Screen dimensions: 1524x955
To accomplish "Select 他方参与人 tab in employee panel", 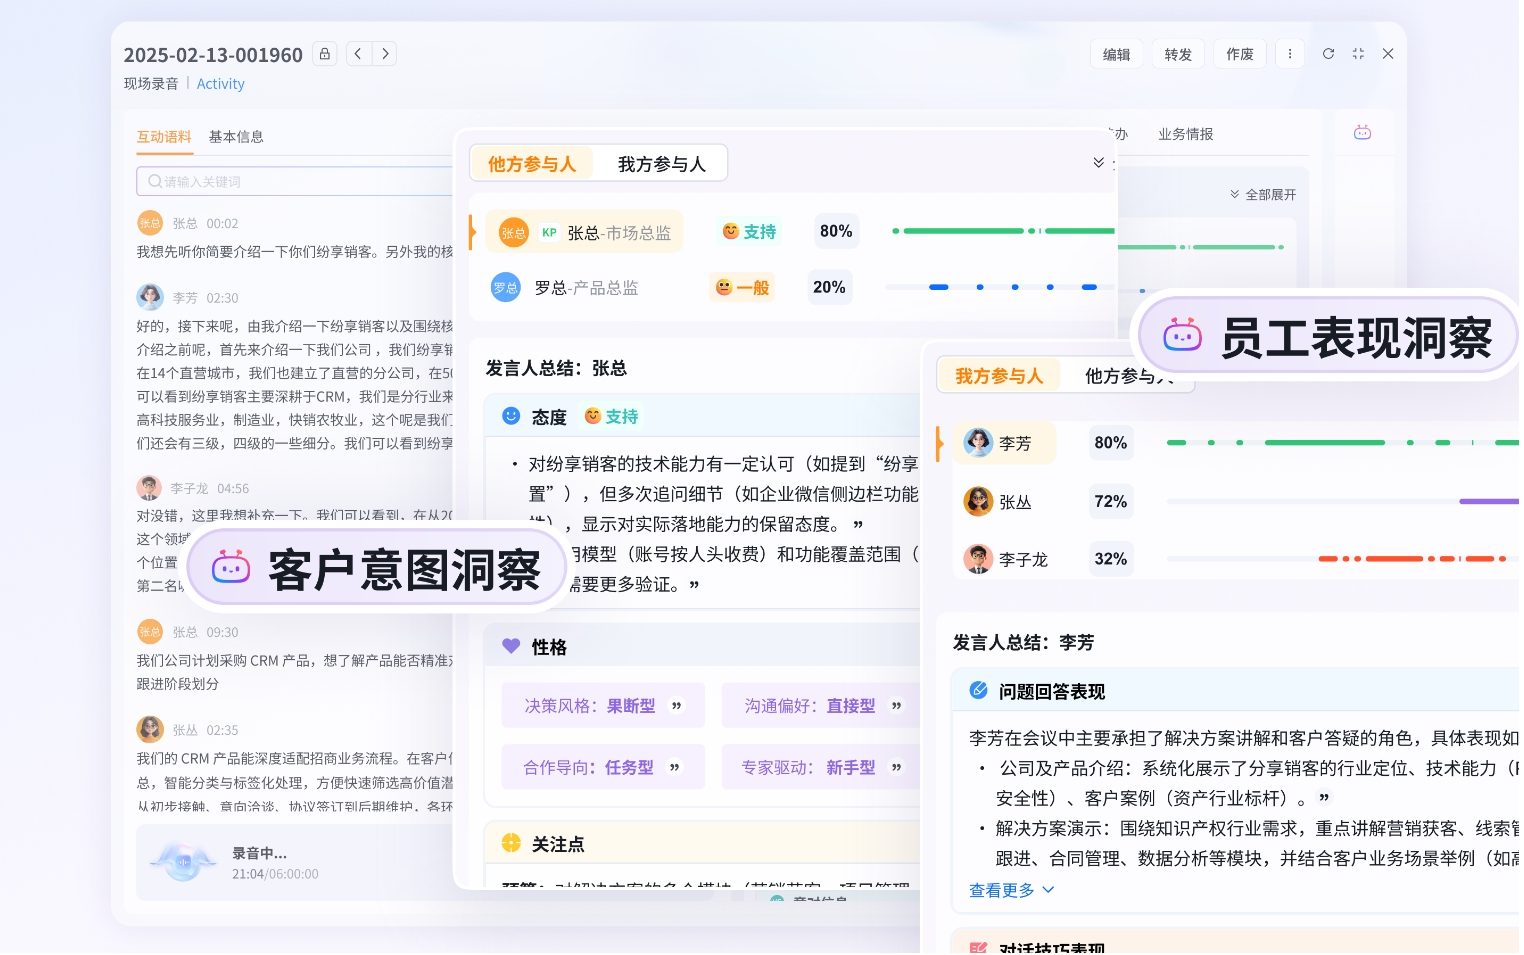I will point(1130,376).
